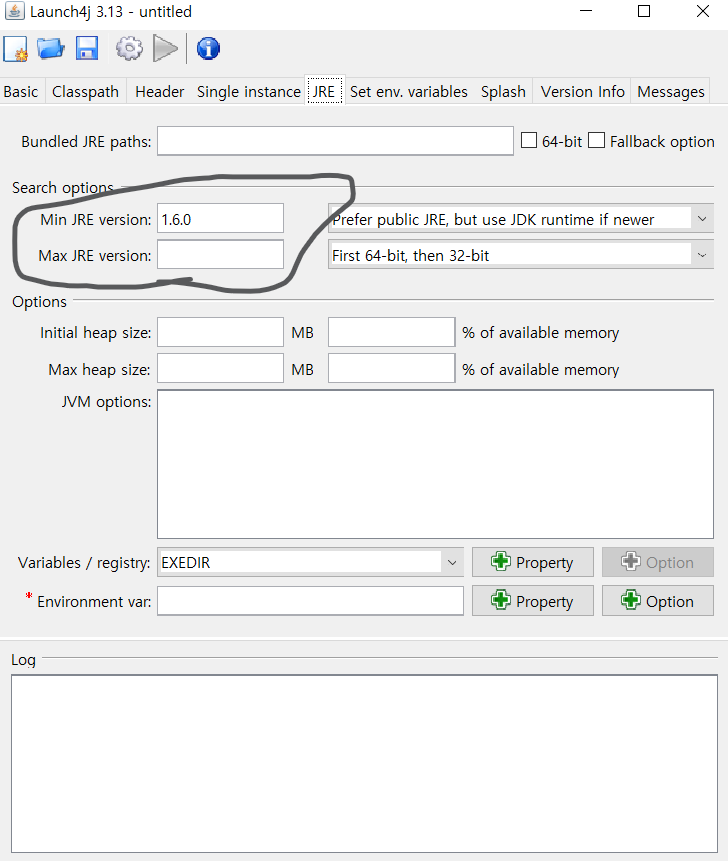Click the Launch4j Java title bar icon
Viewport: 728px width, 861px height.
tap(14, 11)
